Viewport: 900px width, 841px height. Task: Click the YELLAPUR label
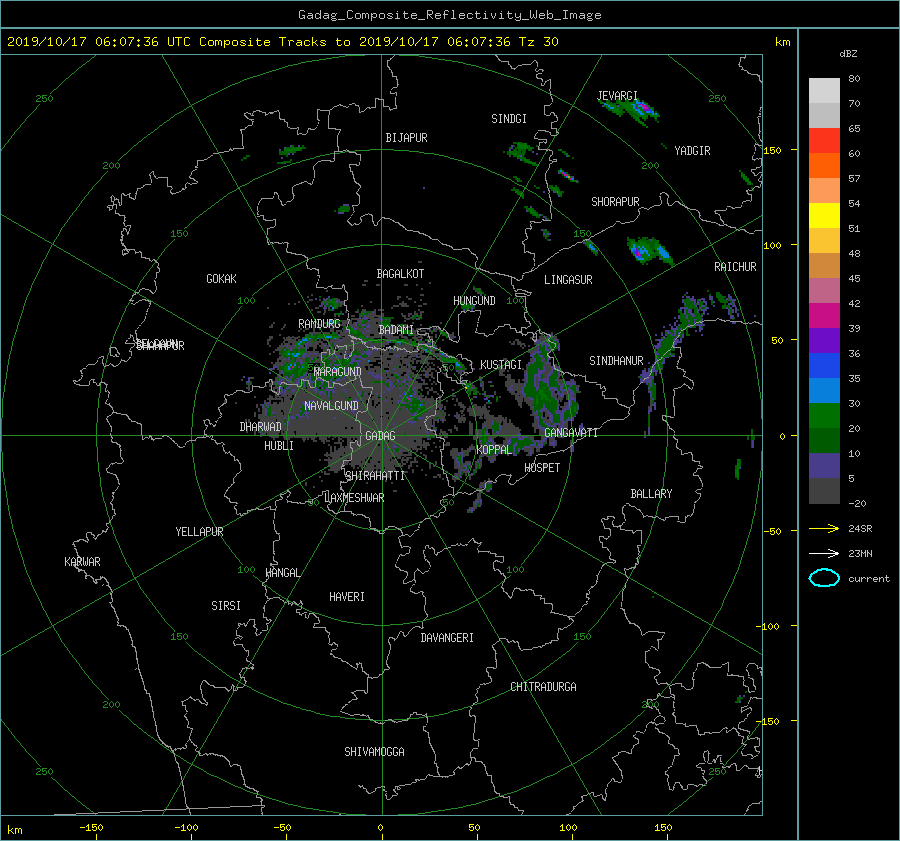point(199,532)
